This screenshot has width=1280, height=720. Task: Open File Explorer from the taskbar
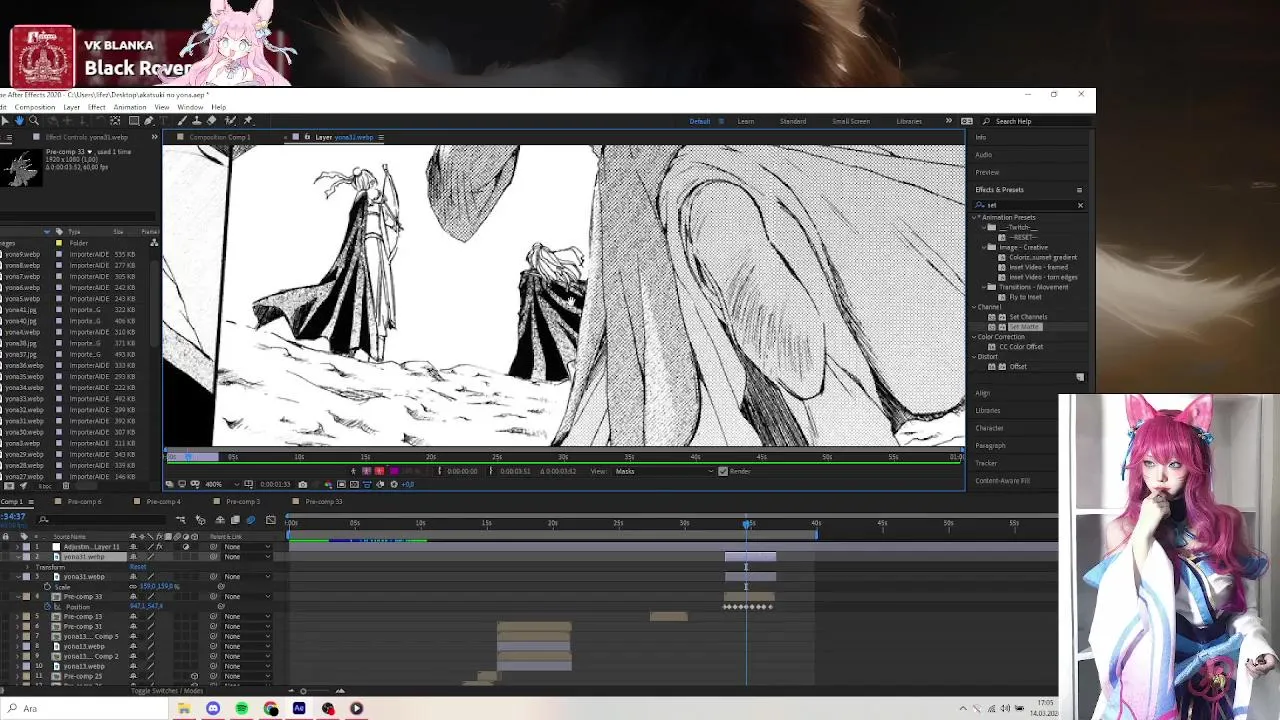click(x=184, y=708)
